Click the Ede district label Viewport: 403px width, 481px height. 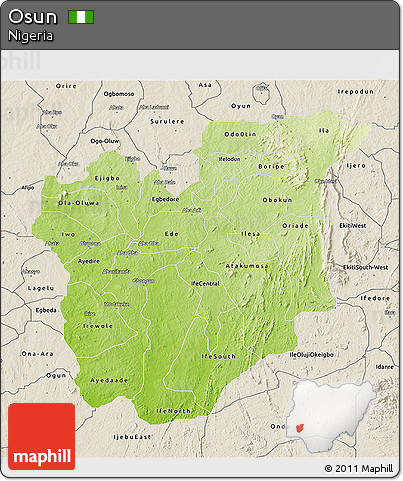coord(172,234)
